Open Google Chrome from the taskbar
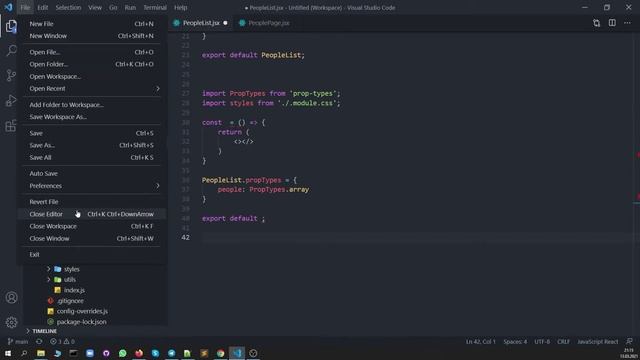The width and height of the screenshot is (640, 360). pos(220,353)
